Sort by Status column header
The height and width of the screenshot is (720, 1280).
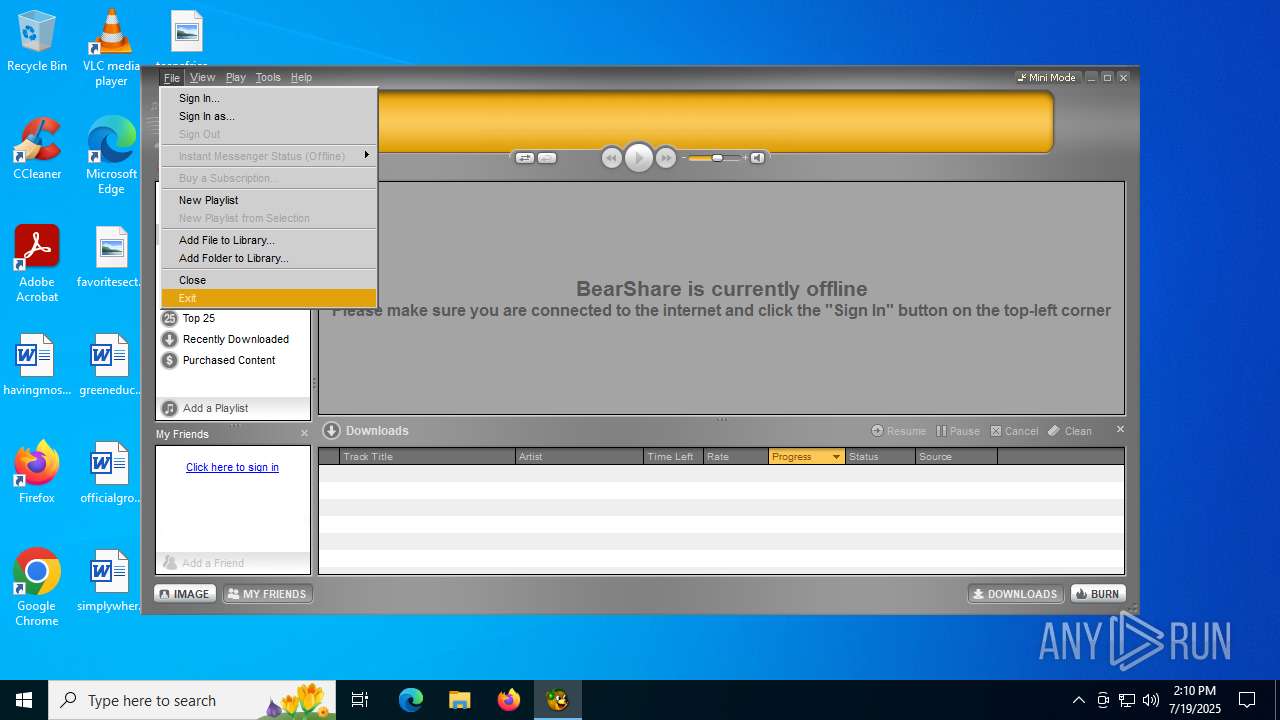[880, 456]
